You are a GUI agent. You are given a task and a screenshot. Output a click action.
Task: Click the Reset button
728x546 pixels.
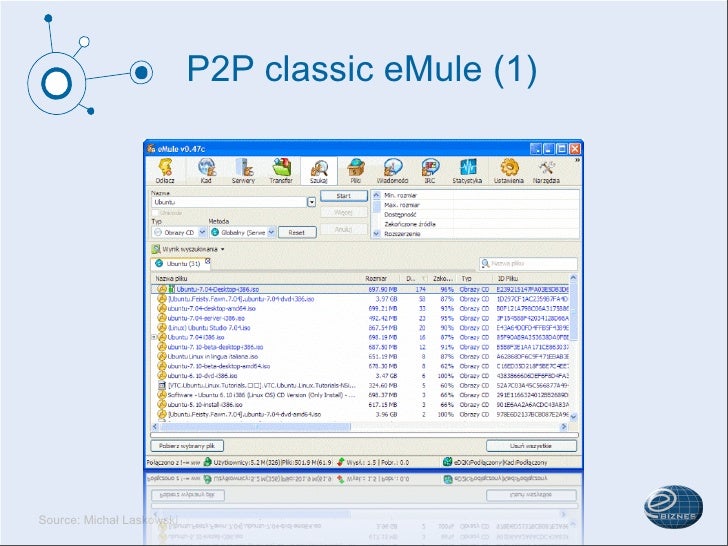click(x=297, y=232)
